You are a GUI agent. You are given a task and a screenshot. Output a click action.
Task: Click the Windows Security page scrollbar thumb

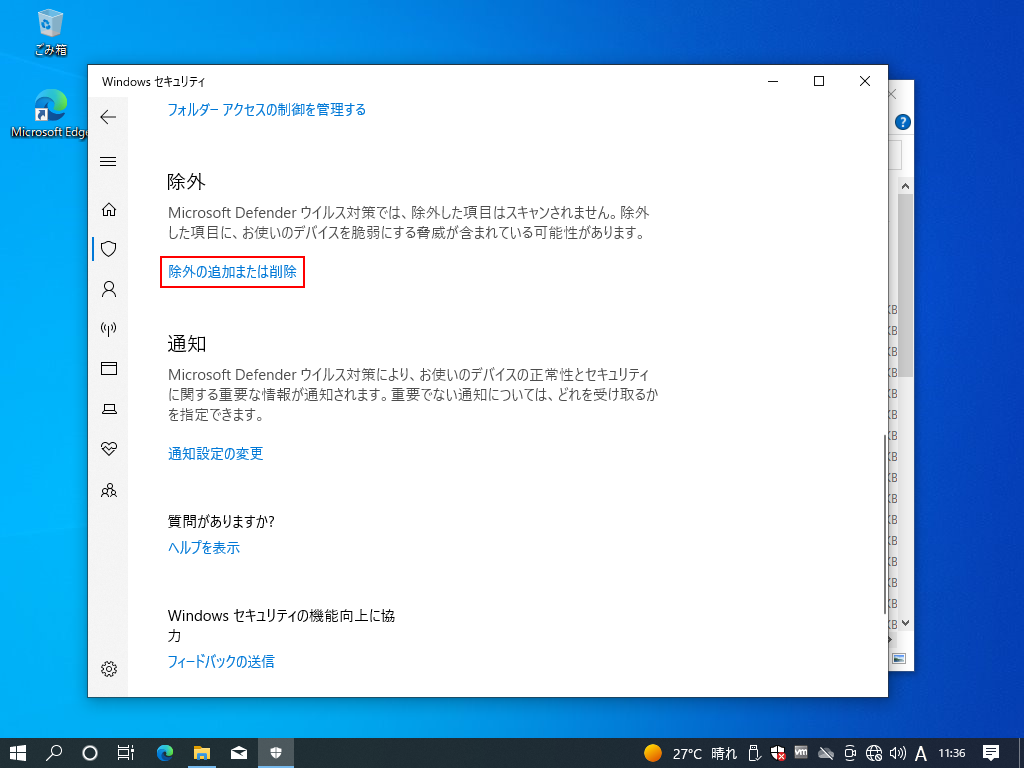click(885, 524)
